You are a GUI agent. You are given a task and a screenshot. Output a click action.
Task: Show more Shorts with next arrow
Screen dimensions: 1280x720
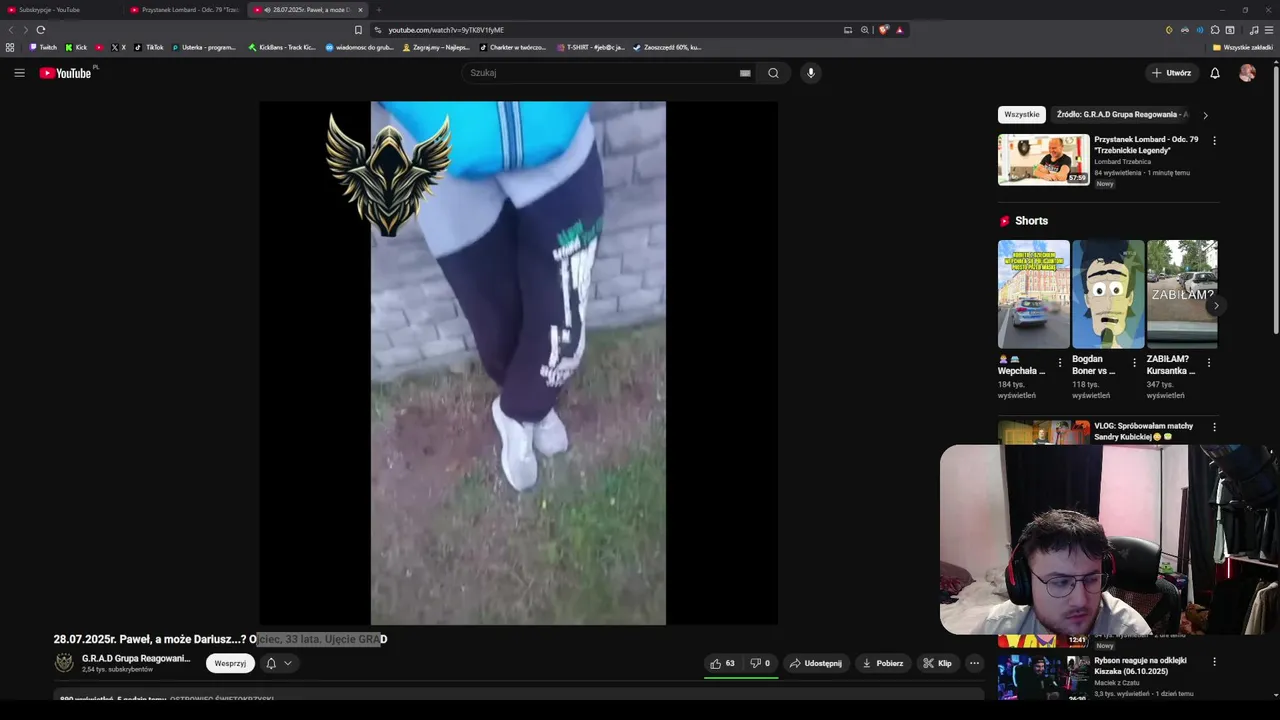pyautogui.click(x=1215, y=306)
